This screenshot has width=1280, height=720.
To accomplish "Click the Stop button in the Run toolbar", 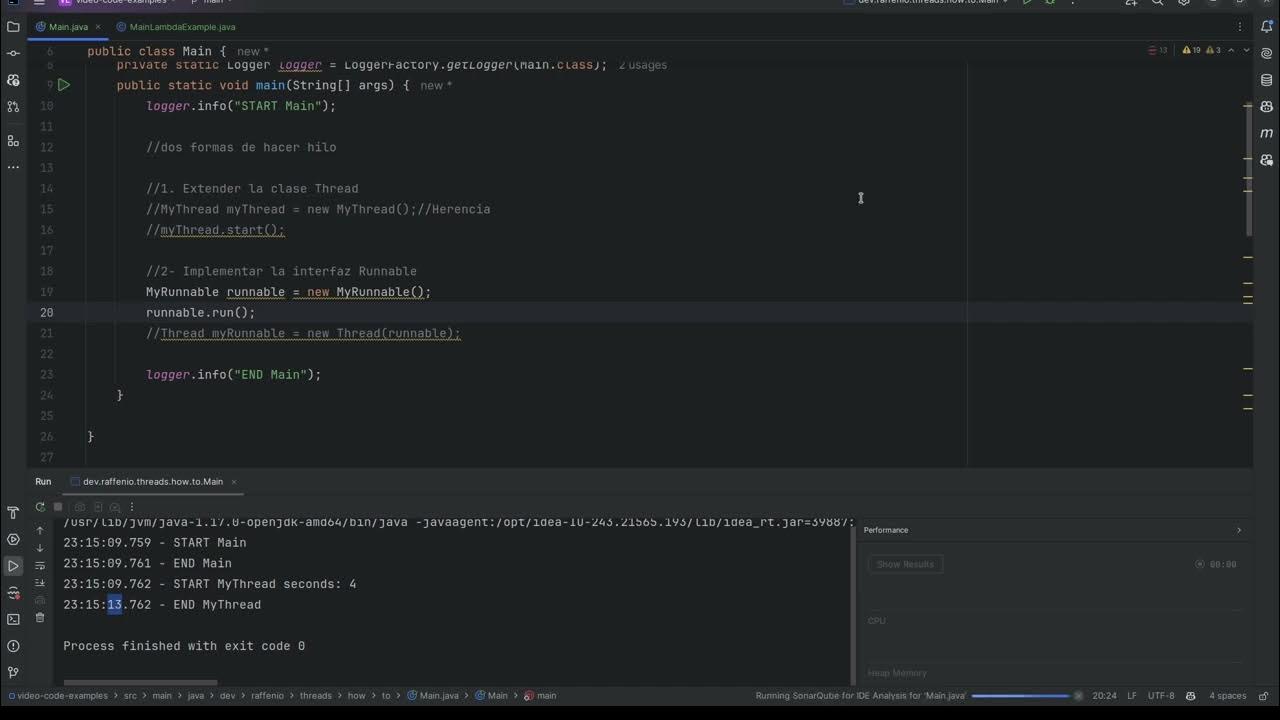I will tap(58, 507).
